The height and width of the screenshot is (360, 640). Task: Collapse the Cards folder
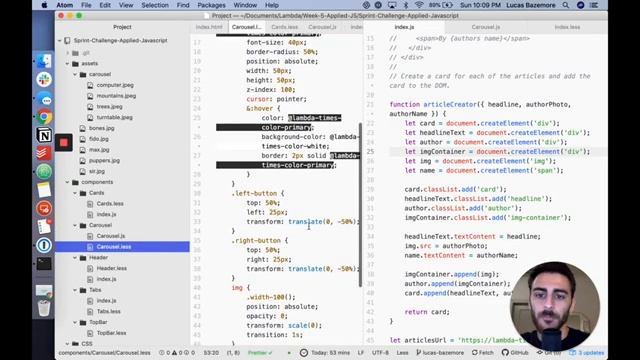coord(75,193)
